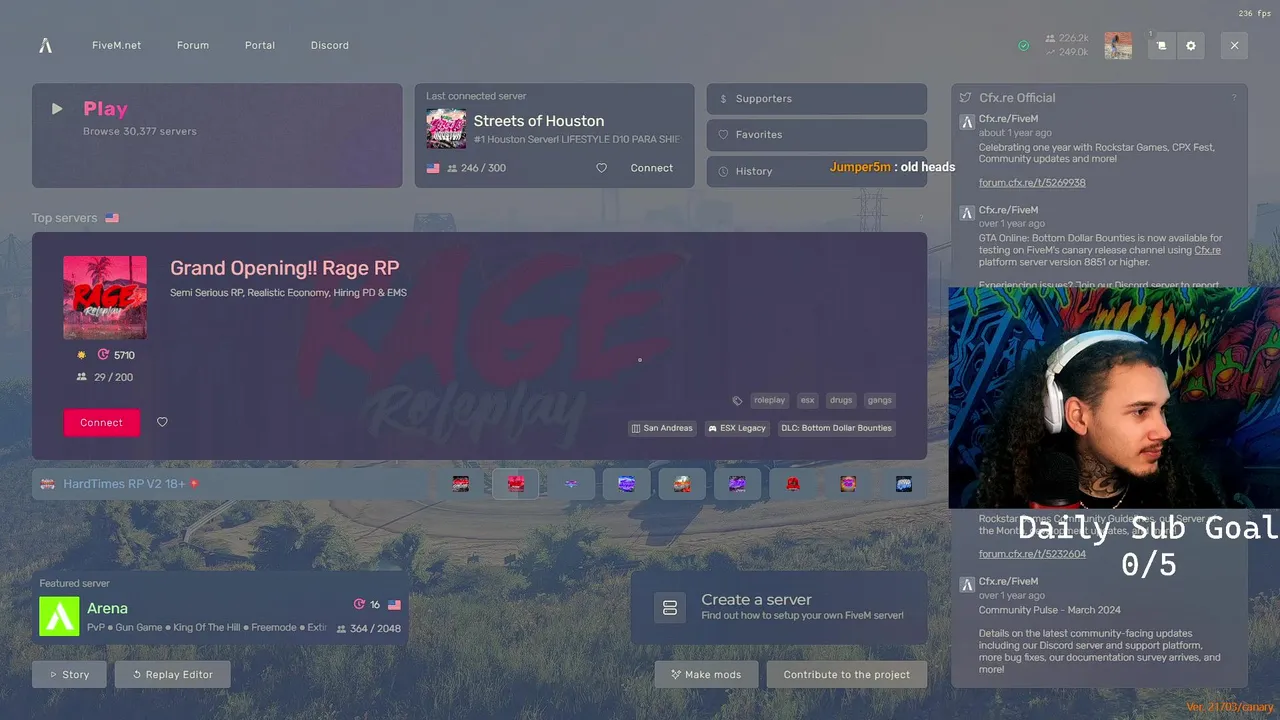Click the Arena player count 364 / 2048
Image resolution: width=1280 pixels, height=720 pixels.
point(368,629)
